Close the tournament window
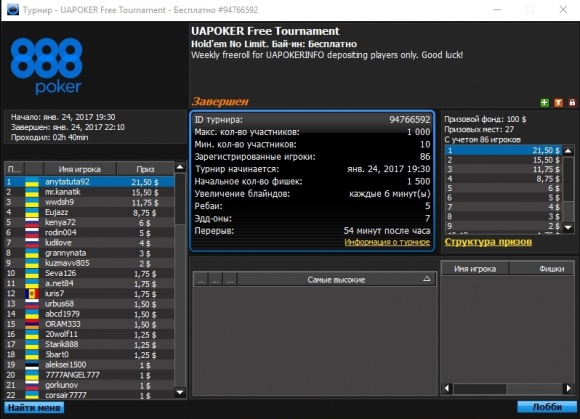 tap(563, 10)
